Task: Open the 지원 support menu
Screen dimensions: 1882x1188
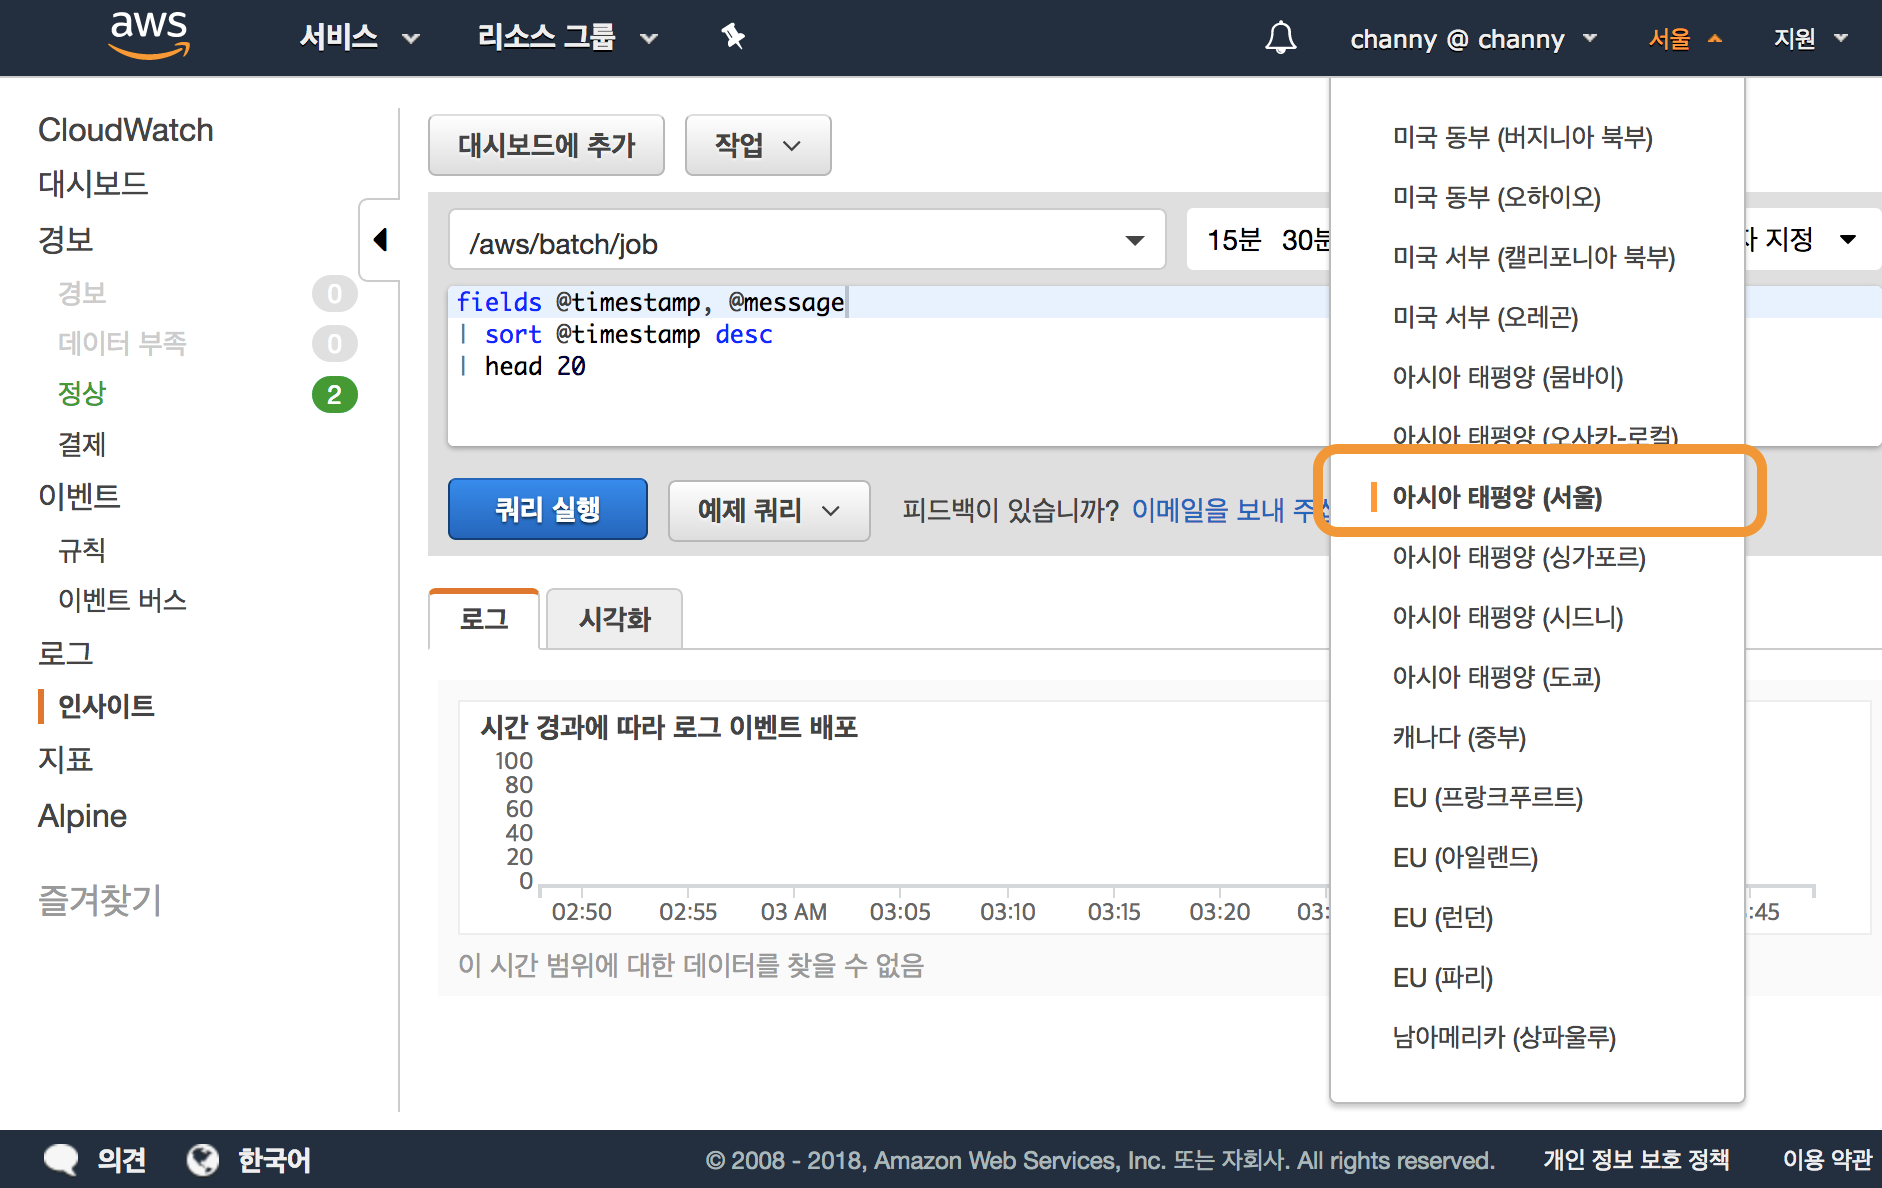Action: point(1811,39)
